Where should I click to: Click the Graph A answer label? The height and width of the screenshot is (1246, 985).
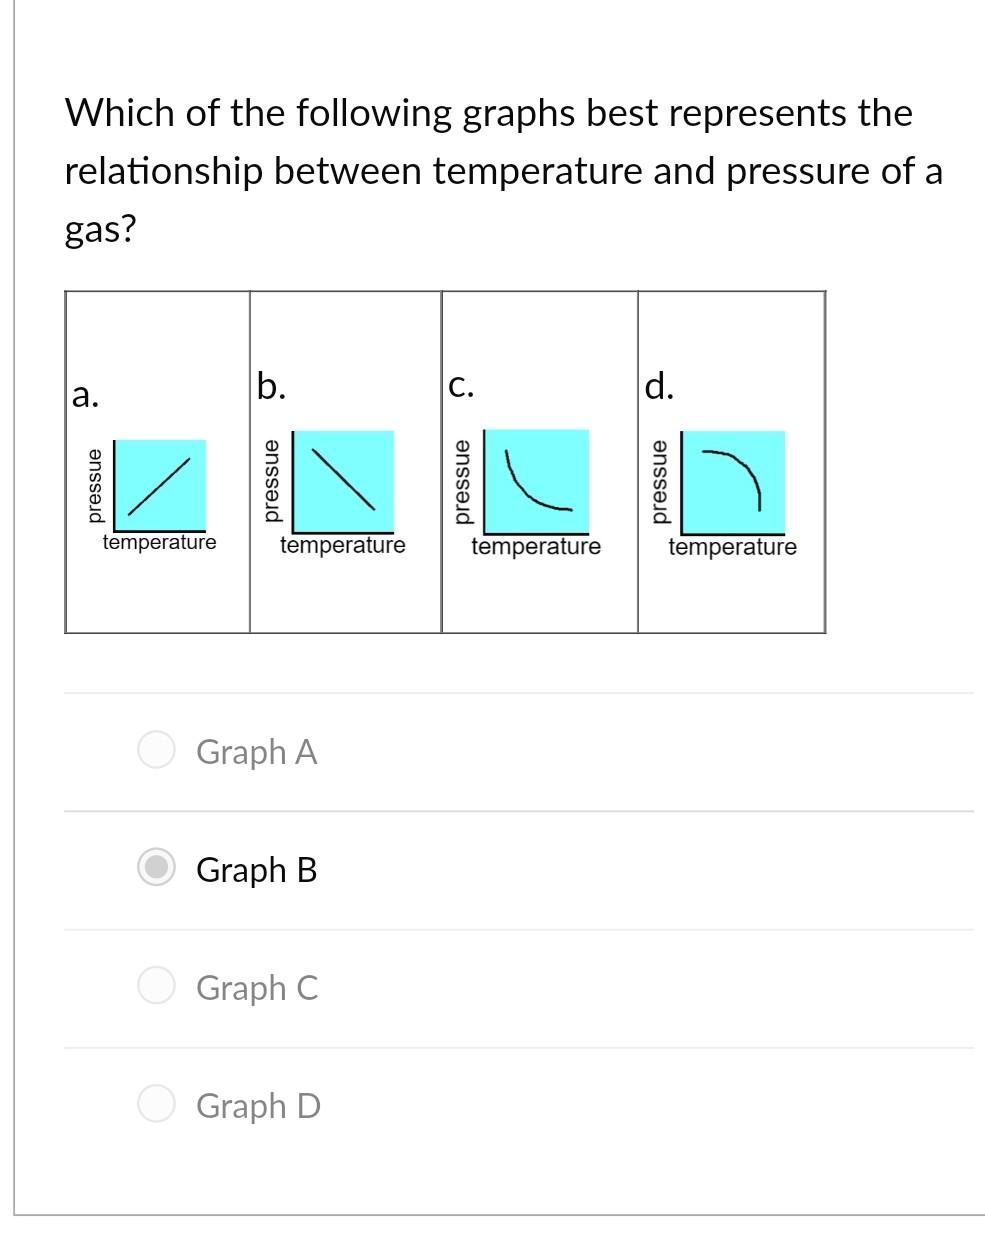pos(257,752)
